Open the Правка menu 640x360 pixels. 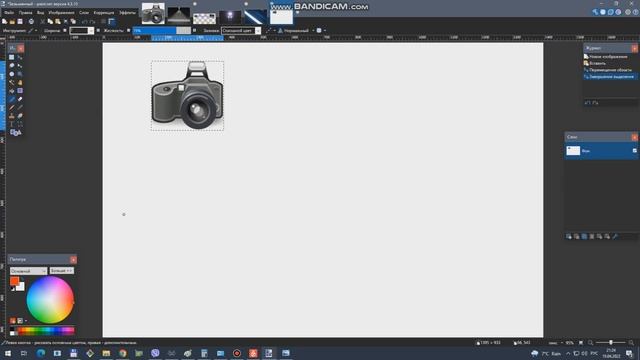pos(25,13)
